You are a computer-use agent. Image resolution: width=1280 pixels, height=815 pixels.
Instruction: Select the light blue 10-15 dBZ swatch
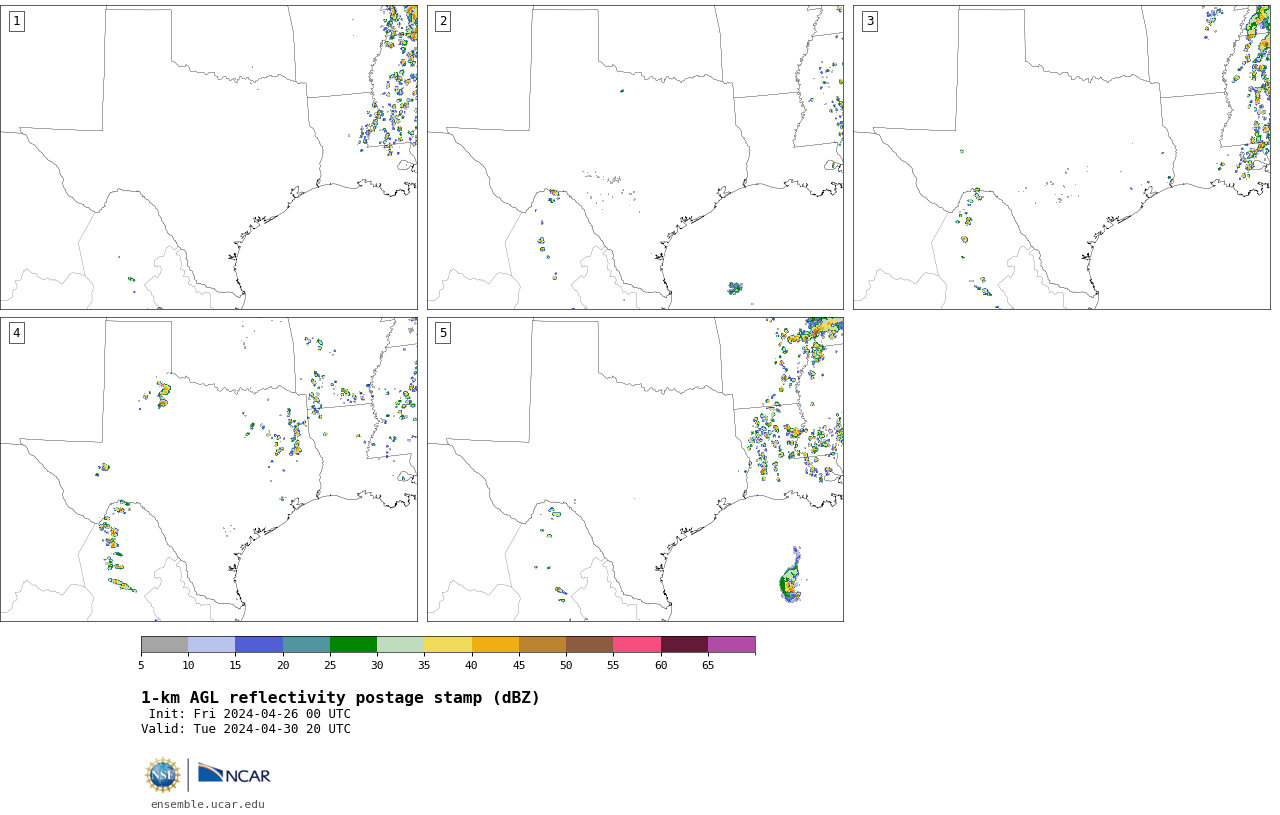(x=212, y=645)
